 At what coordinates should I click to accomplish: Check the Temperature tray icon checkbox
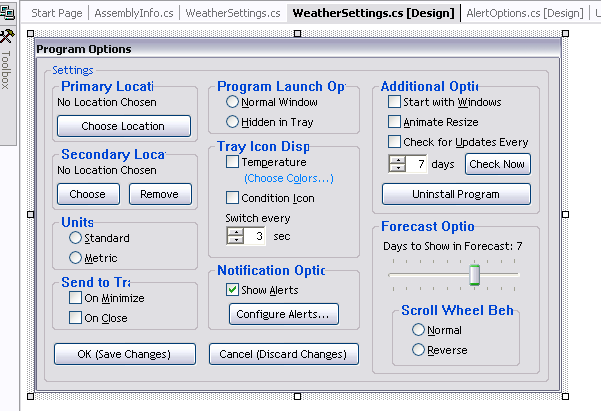[232, 161]
